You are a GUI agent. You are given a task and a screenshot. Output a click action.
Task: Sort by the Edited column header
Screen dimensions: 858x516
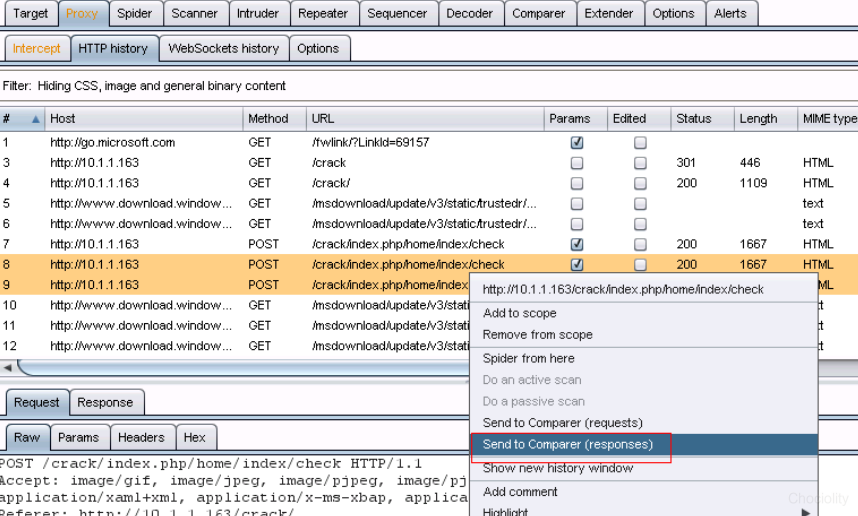[639, 119]
